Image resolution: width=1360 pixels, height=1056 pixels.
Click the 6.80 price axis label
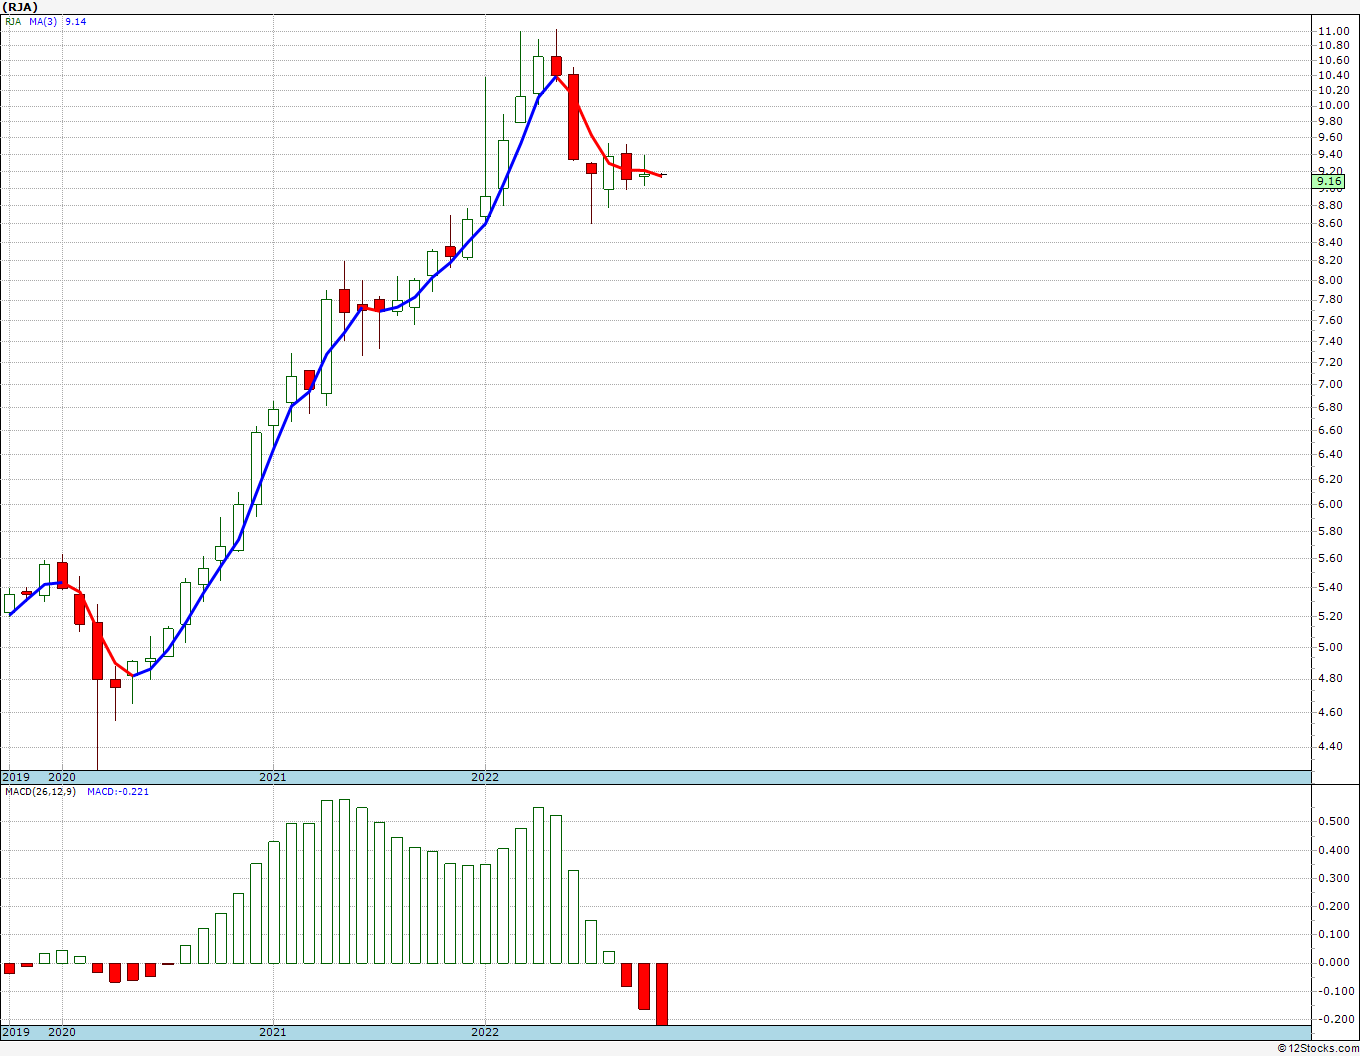tap(1331, 407)
